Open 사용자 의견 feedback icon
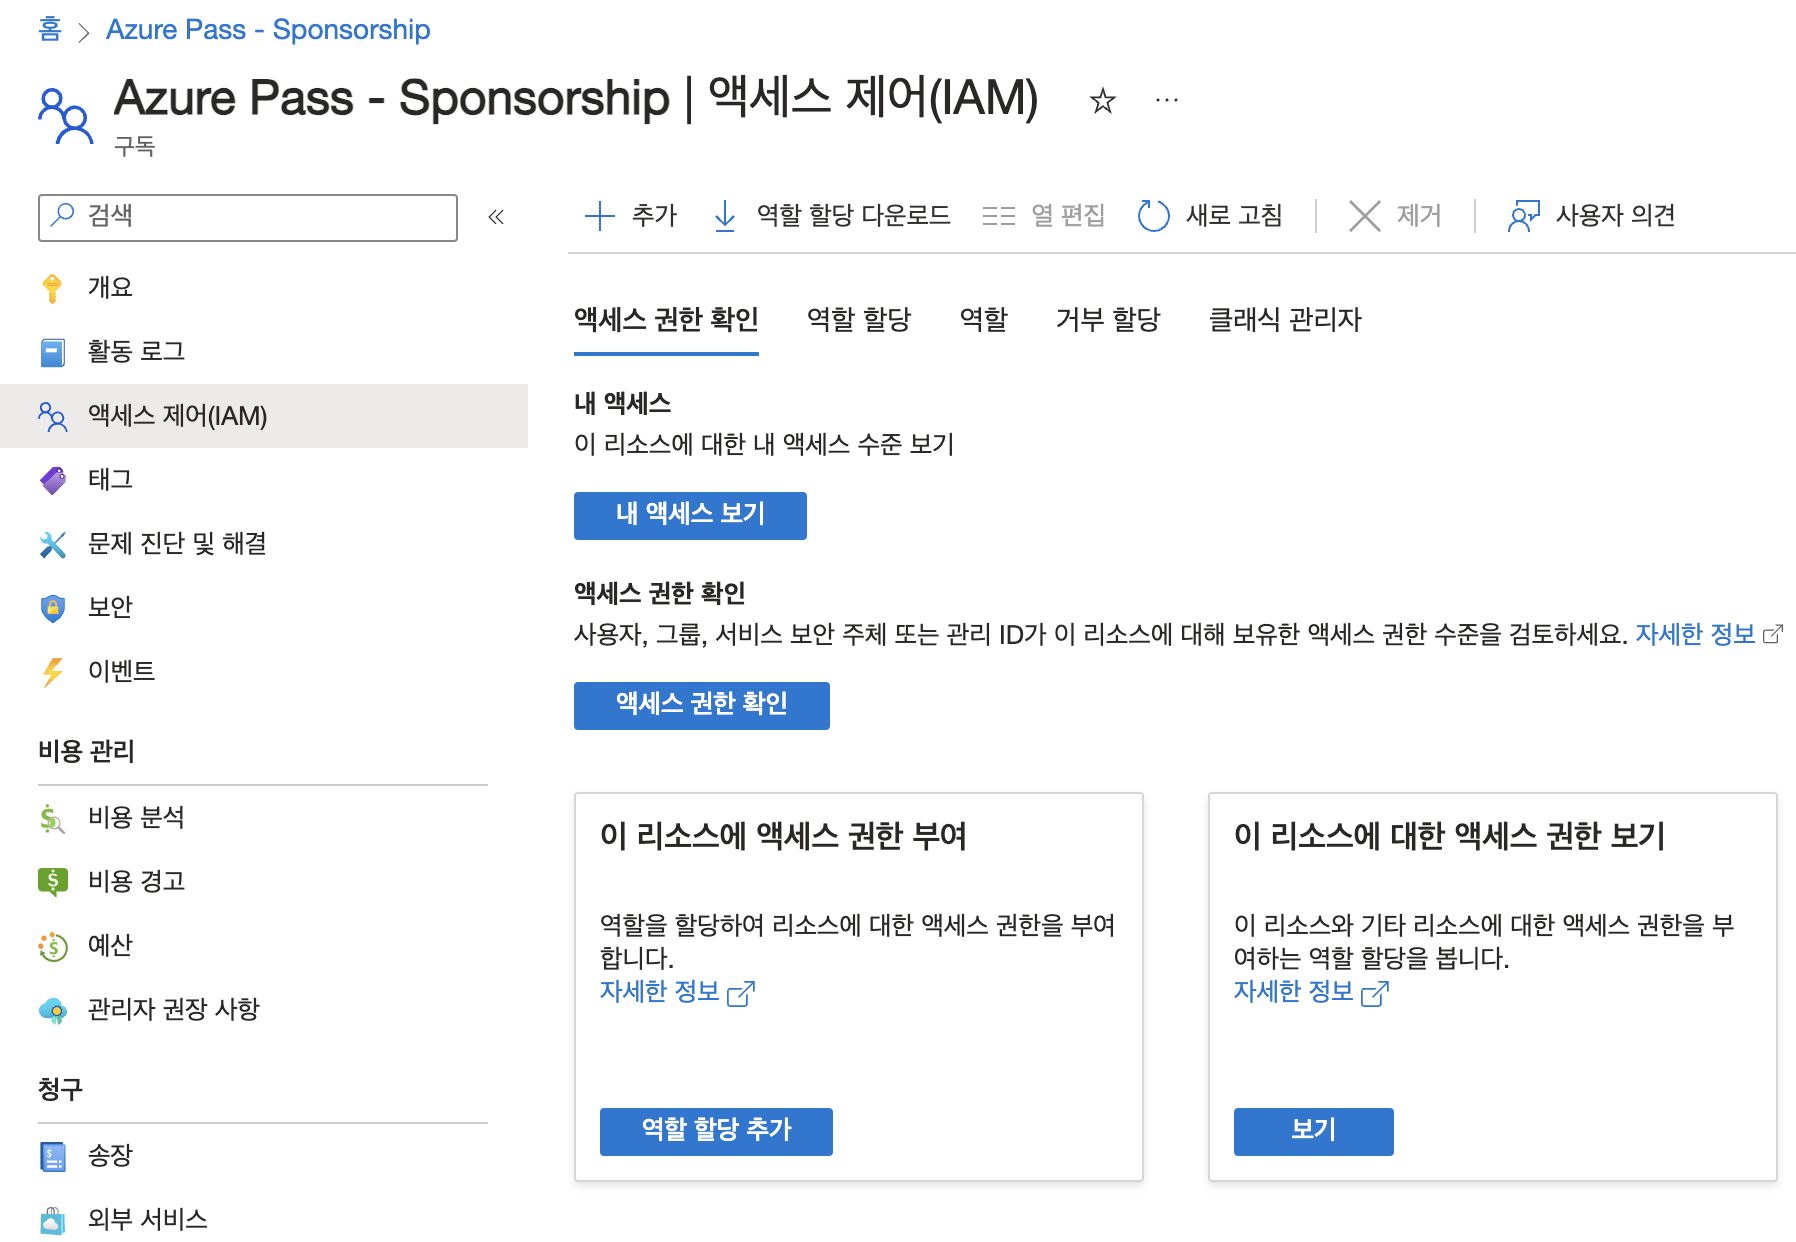Viewport: 1796px width, 1242px height. coord(1523,216)
